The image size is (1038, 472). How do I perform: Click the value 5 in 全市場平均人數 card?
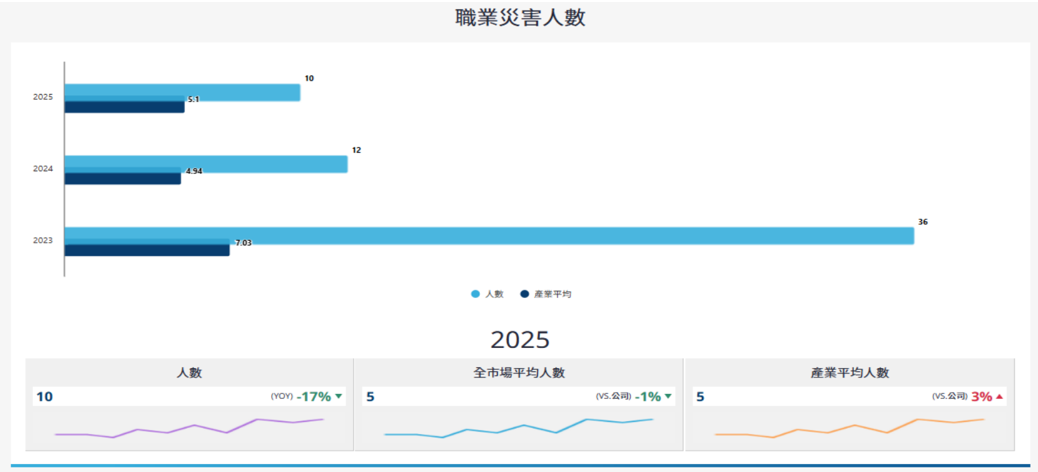[x=370, y=397]
